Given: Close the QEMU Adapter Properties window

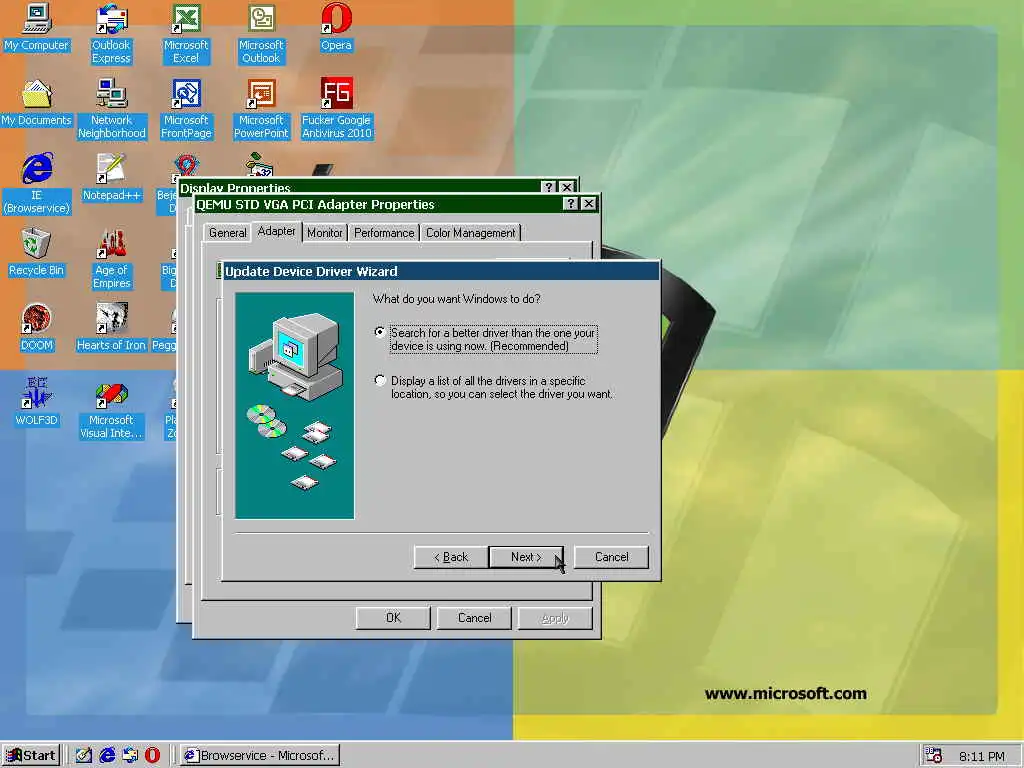Looking at the screenshot, I should click(588, 204).
